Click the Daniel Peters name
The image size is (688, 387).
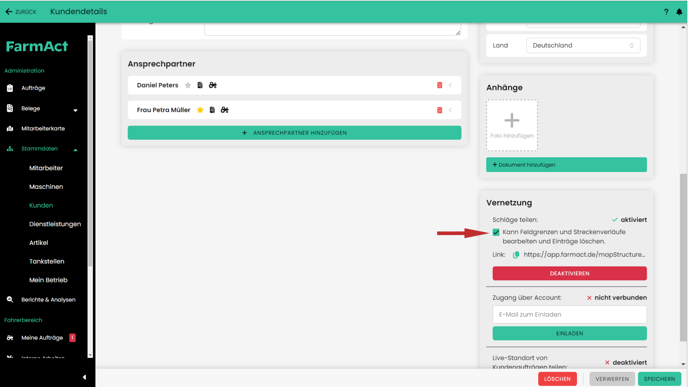point(158,85)
